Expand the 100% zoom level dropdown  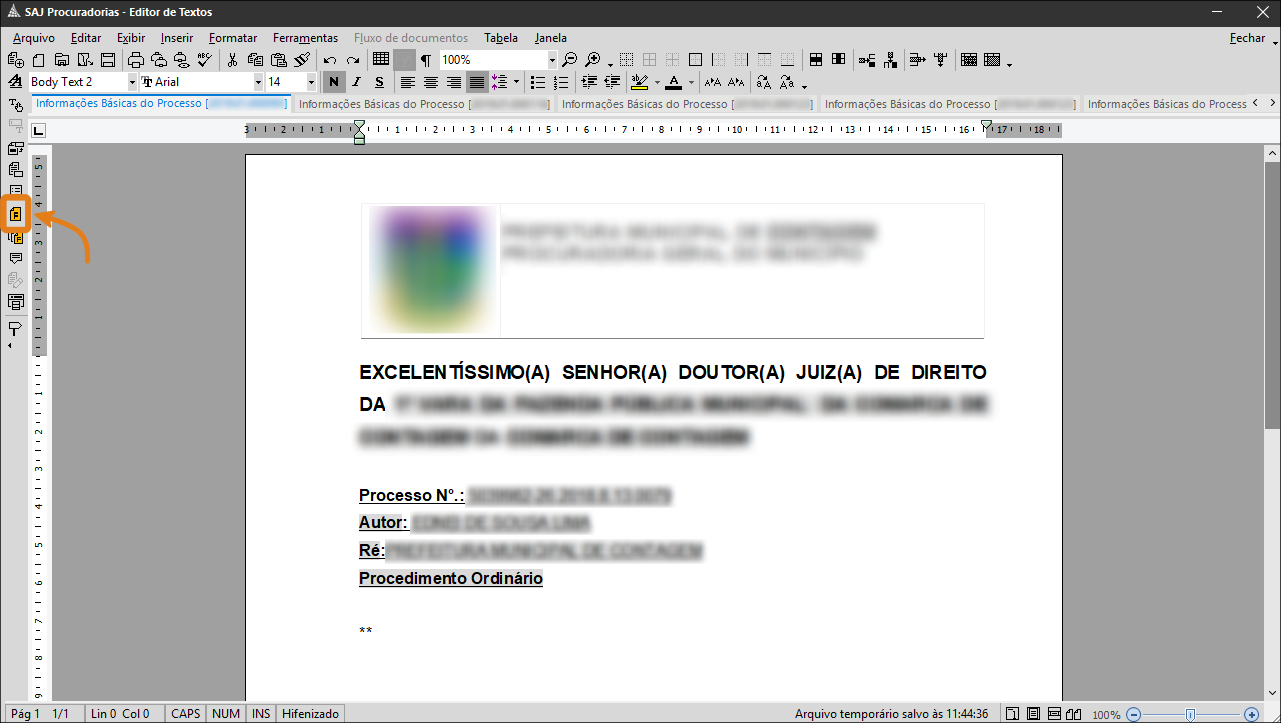[551, 60]
